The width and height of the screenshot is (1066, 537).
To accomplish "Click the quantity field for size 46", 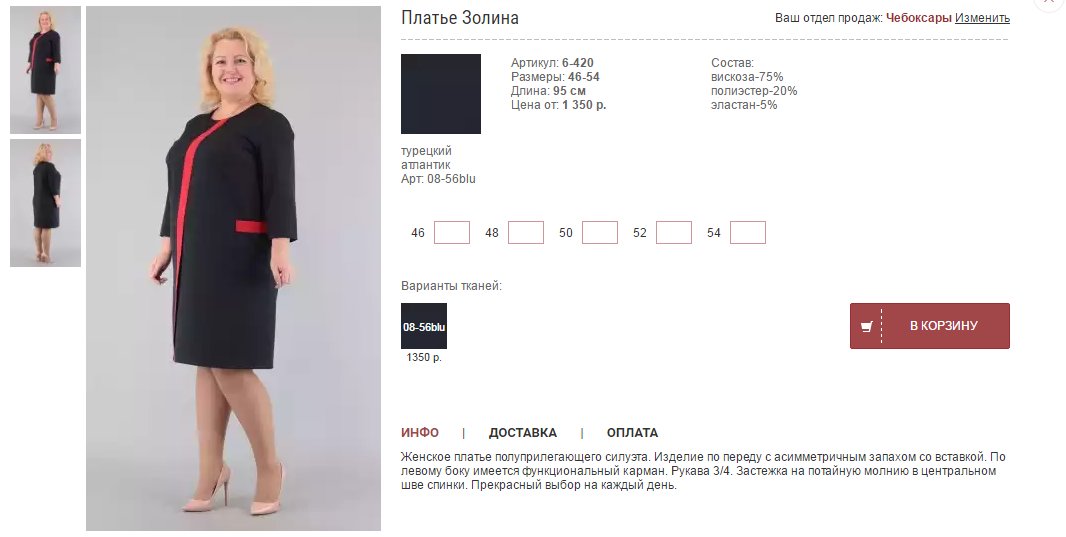I will click(x=451, y=232).
